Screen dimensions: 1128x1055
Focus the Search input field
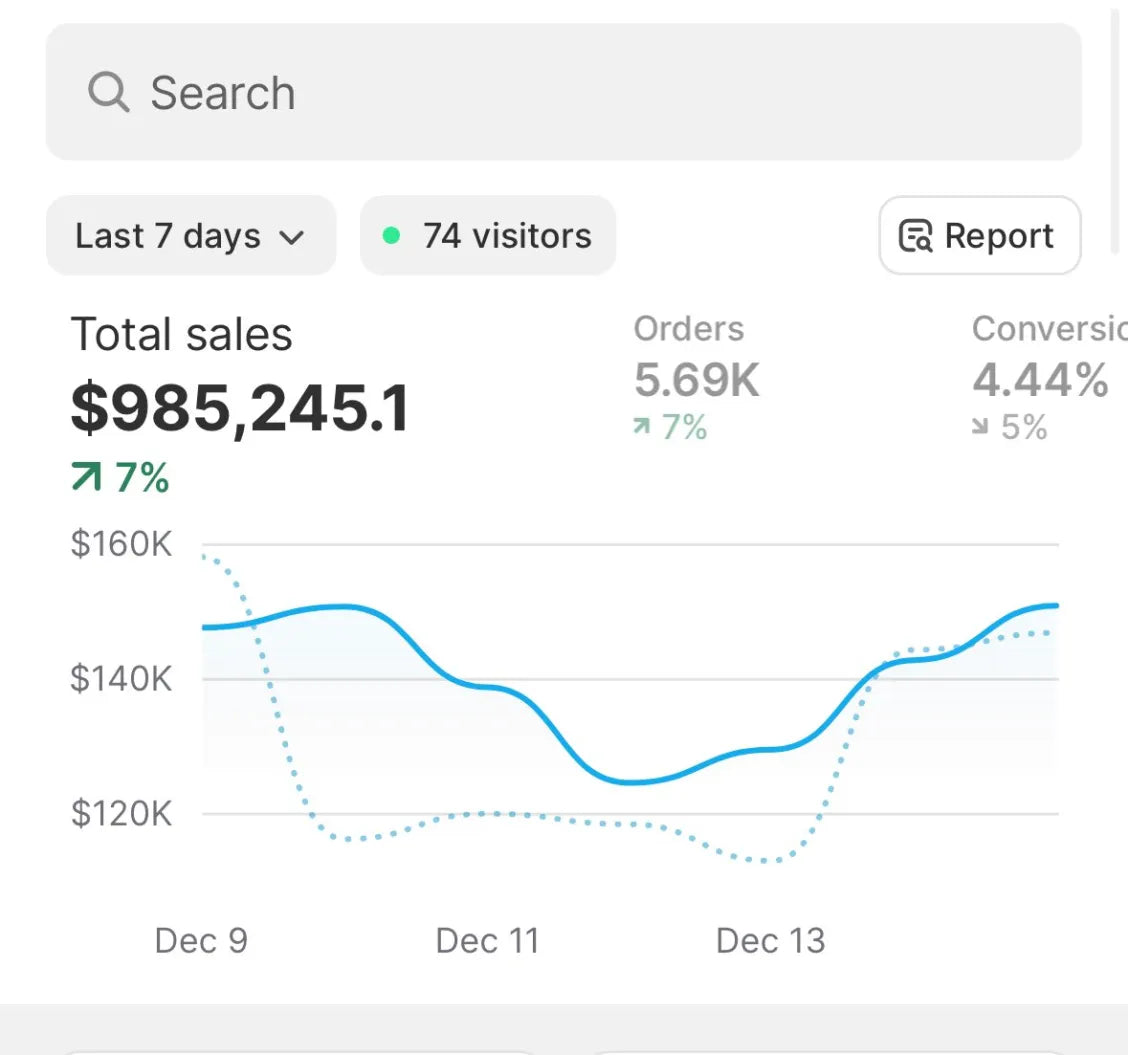coord(600,93)
